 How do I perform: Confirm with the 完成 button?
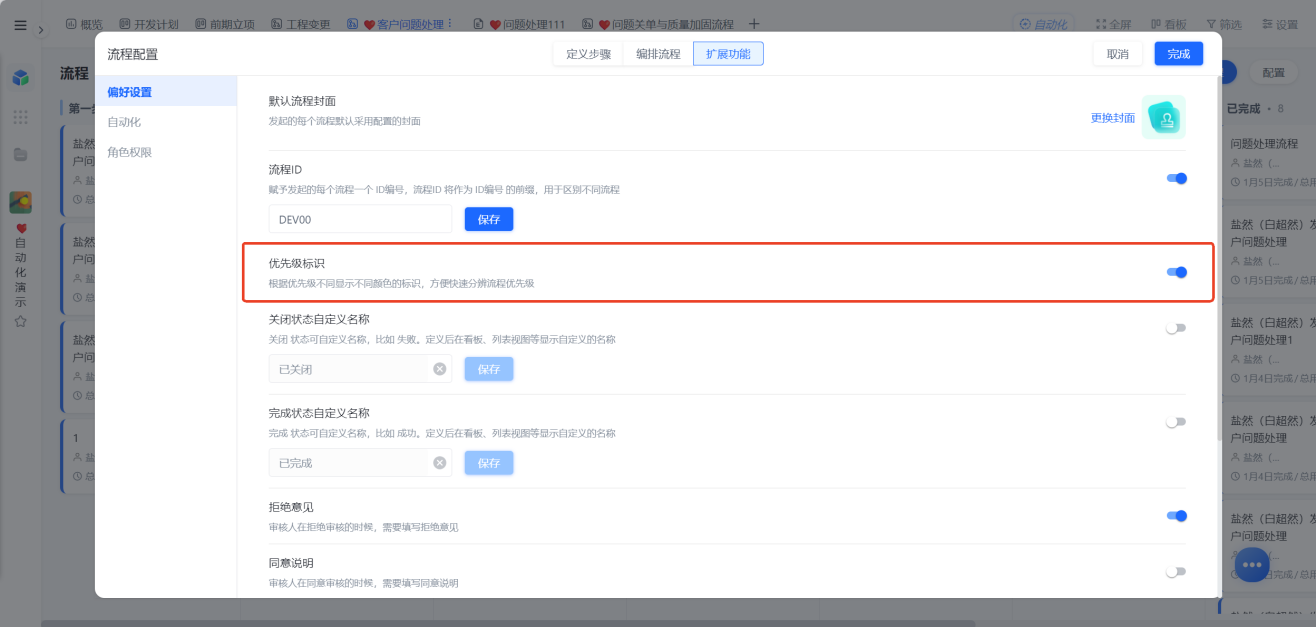click(x=1179, y=54)
